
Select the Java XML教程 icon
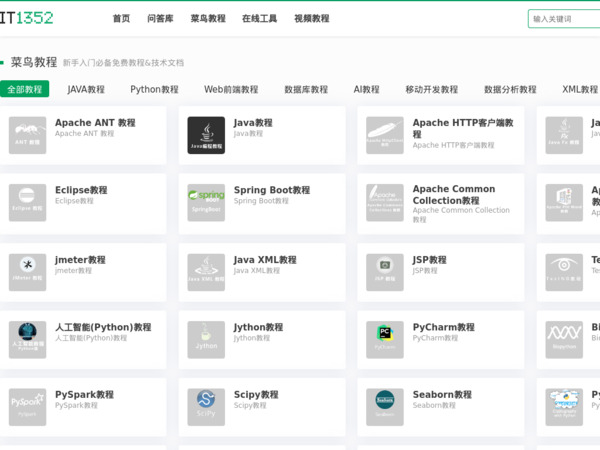(206, 272)
